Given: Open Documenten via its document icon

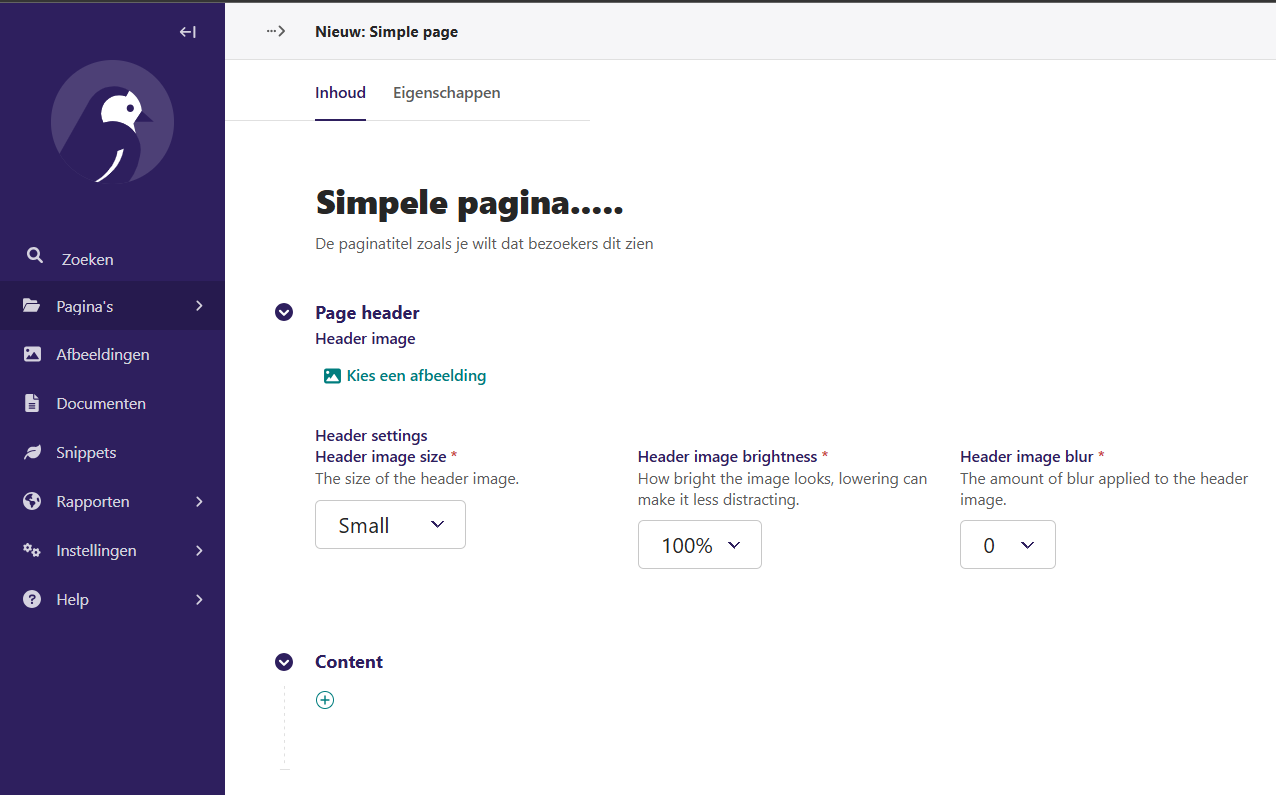Looking at the screenshot, I should 35,403.
